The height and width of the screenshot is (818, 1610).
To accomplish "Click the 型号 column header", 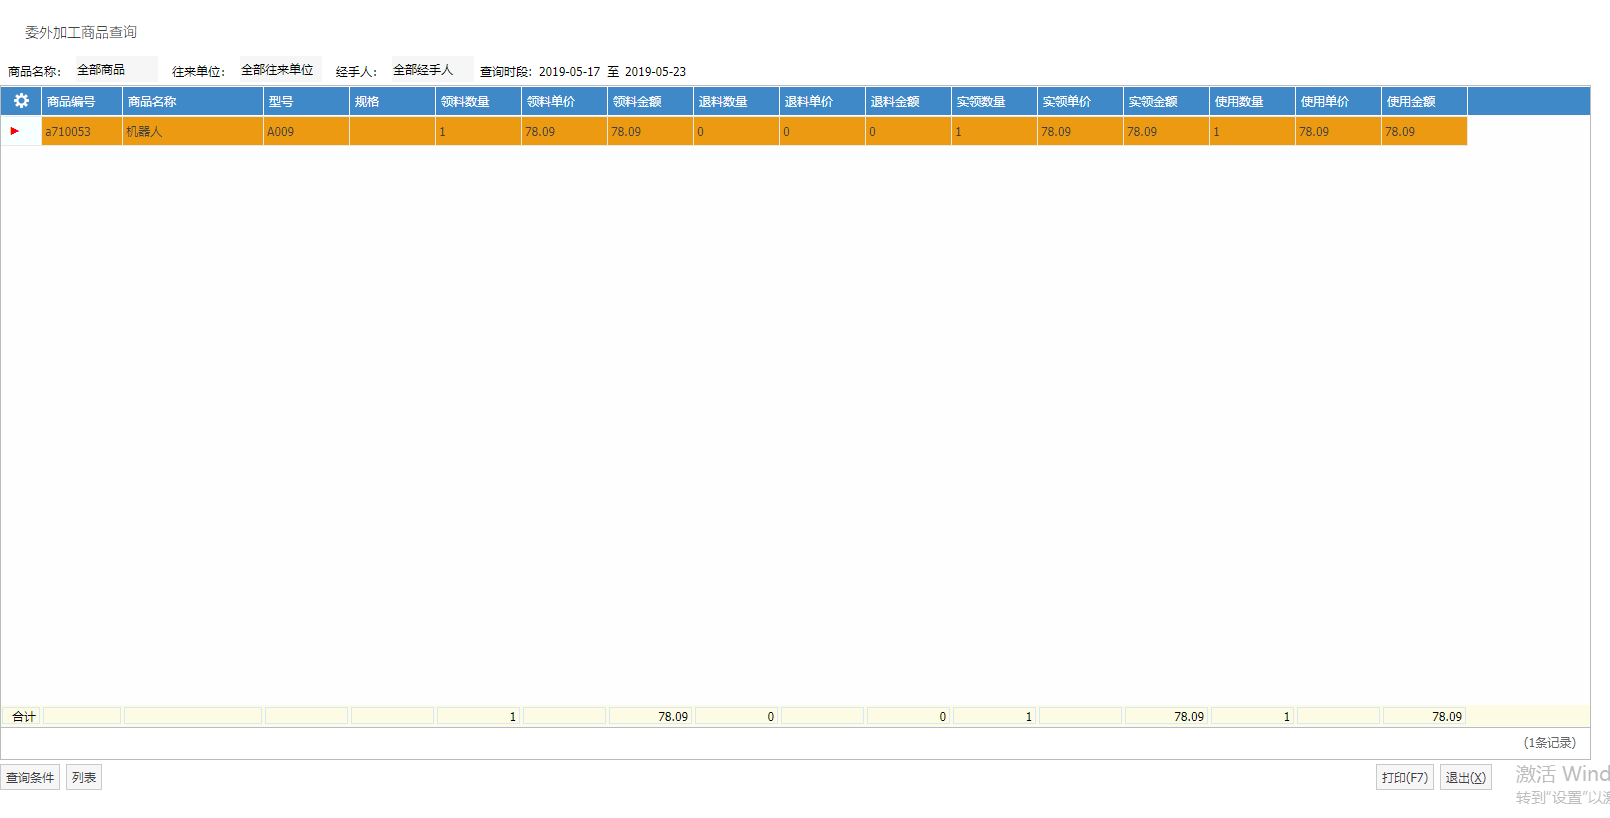I will pos(306,101).
